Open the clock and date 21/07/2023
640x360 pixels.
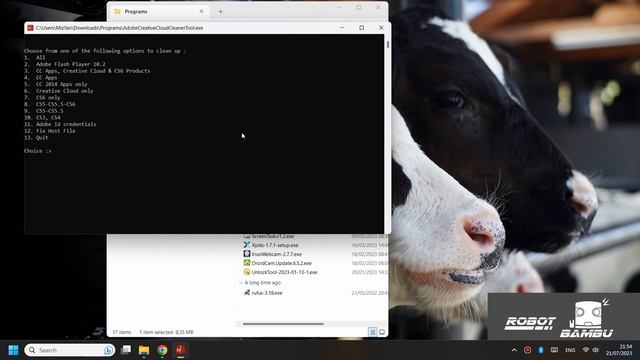[x=619, y=350]
